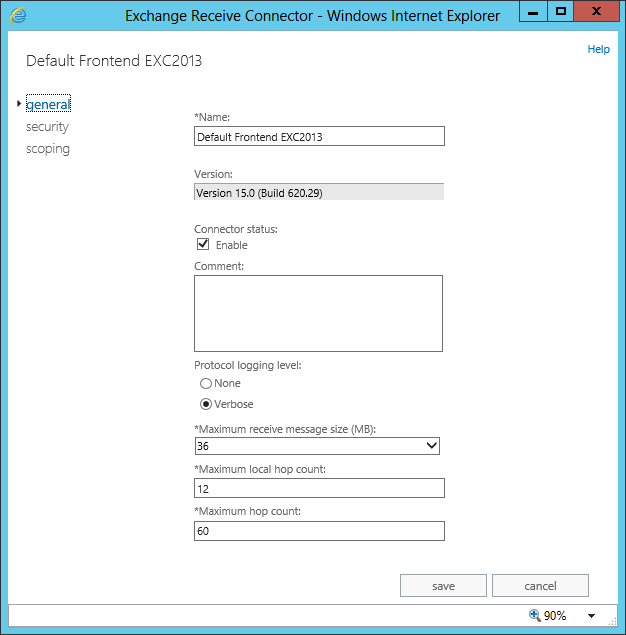
Task: Minimize the Internet Explorer window
Action: (533, 11)
